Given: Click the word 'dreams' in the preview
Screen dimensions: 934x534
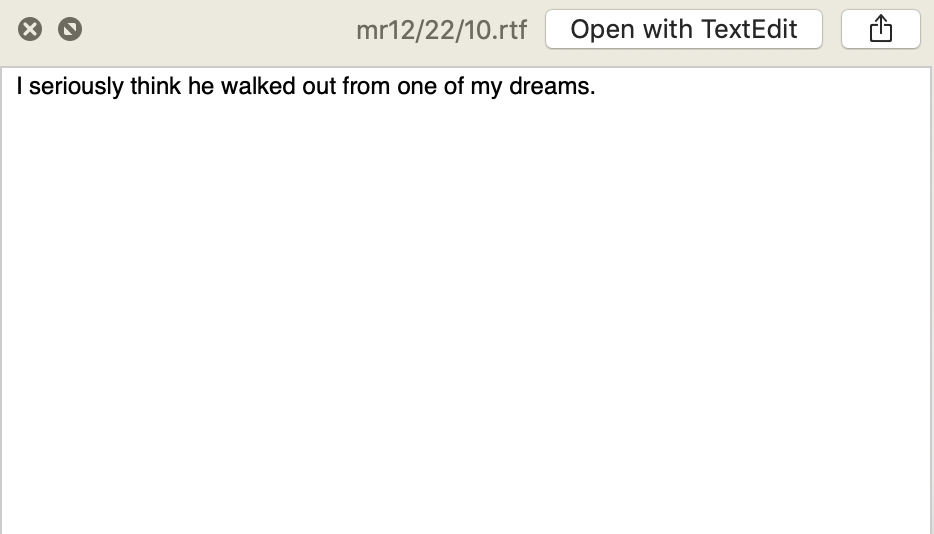Looking at the screenshot, I should click(549, 86).
